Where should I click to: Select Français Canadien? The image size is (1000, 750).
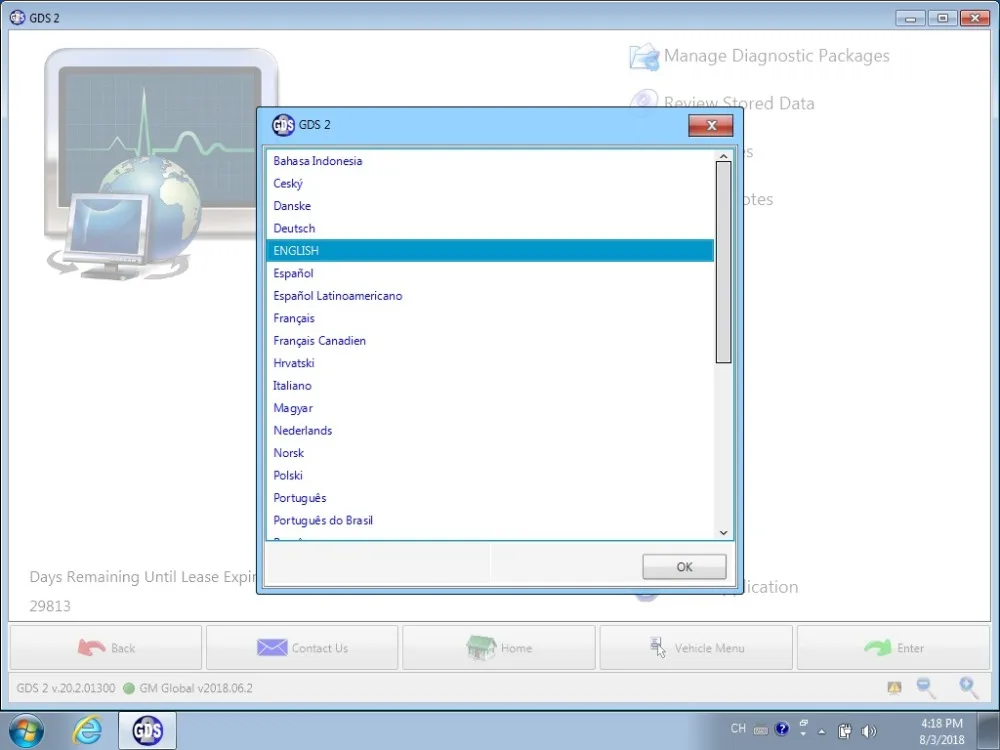tap(490, 341)
